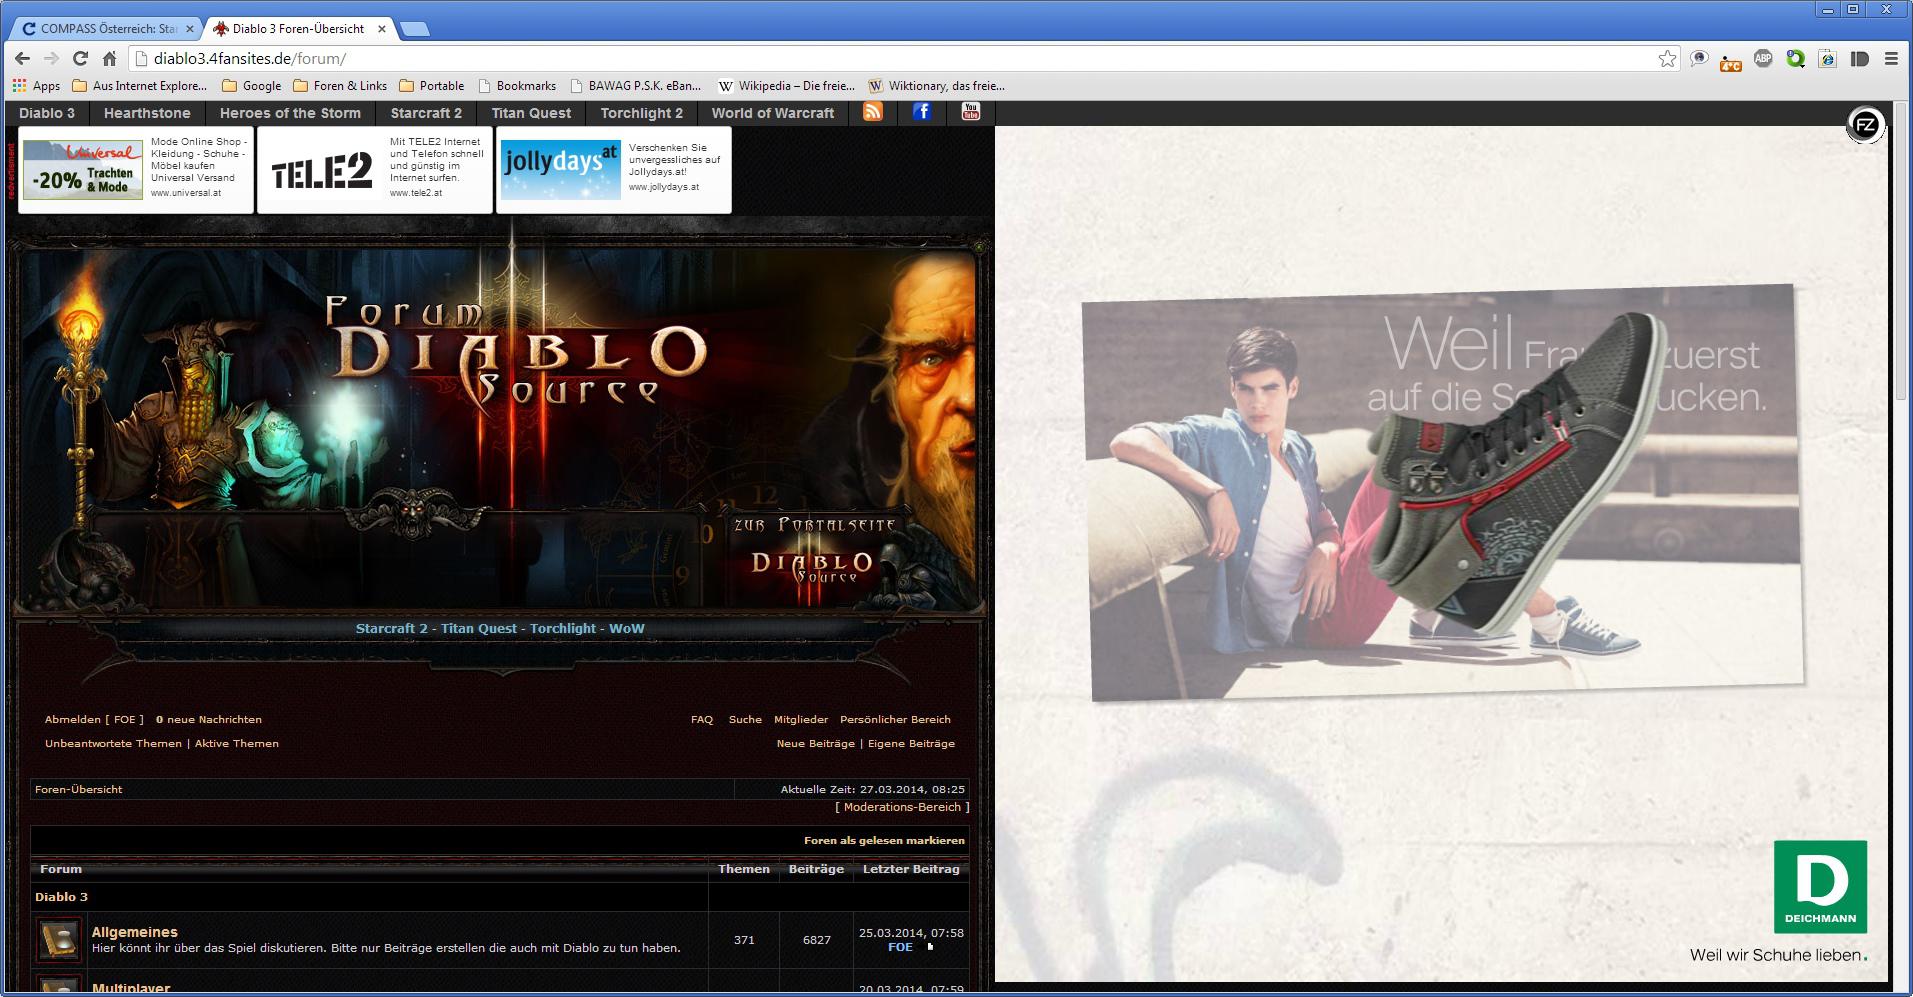Image resolution: width=1913 pixels, height=997 pixels.
Task: Click the Facebook icon in site navigation
Action: pos(922,112)
